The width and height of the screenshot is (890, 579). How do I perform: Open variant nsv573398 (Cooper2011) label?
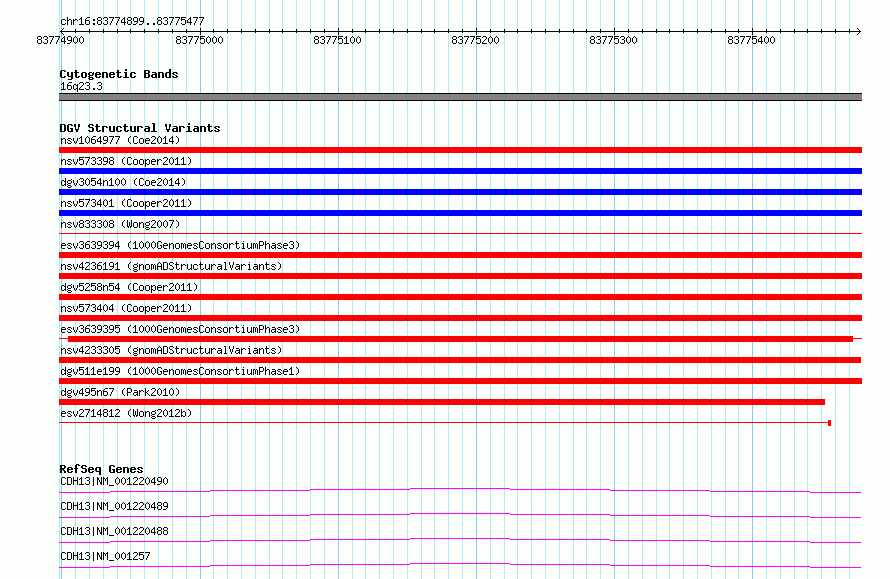point(126,161)
